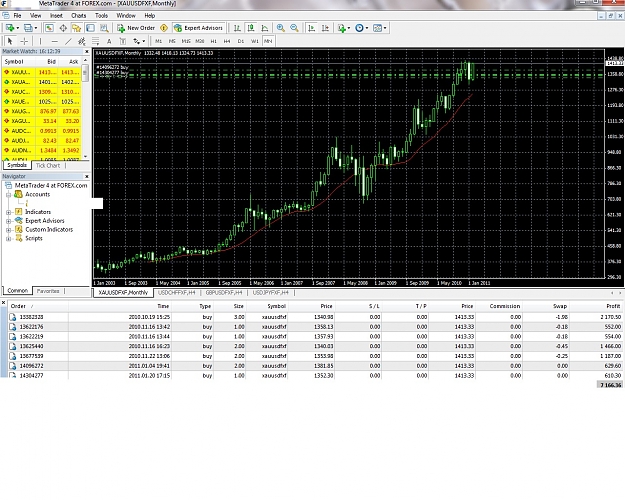Select the Vertical Line drawing tool

point(40,41)
